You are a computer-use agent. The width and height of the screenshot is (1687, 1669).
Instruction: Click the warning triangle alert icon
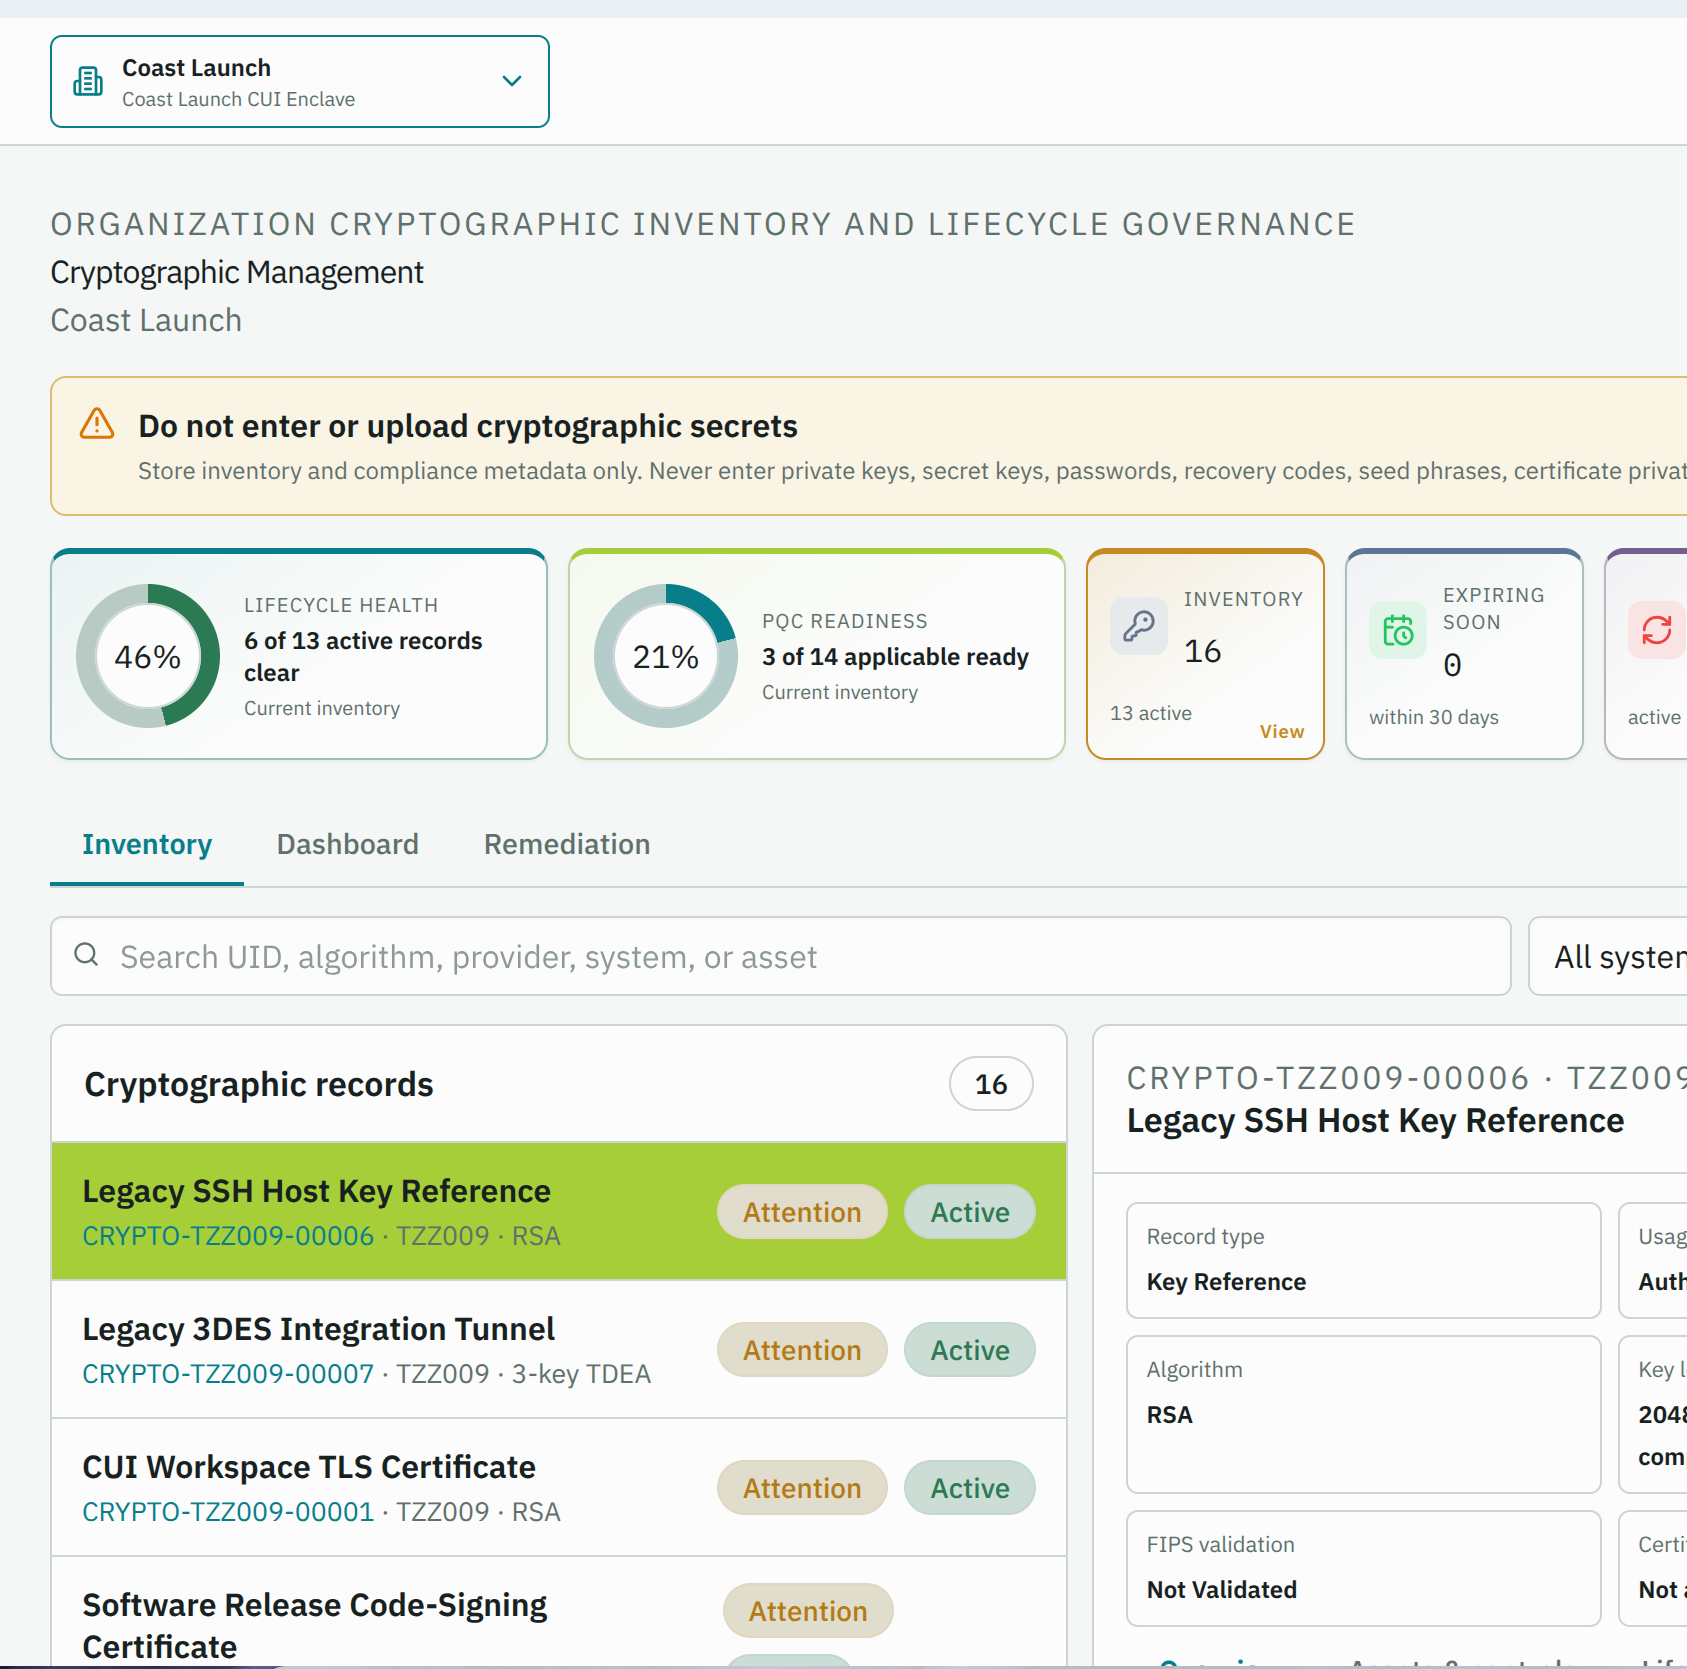click(97, 424)
